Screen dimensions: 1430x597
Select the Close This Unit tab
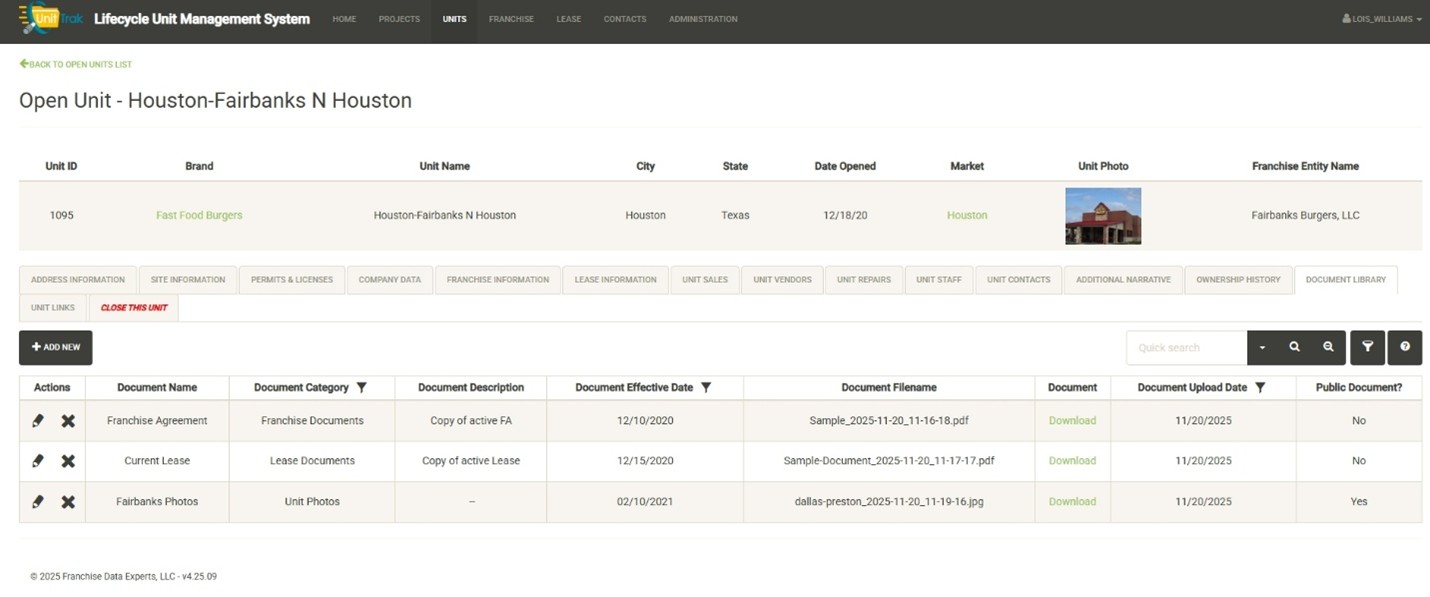134,308
